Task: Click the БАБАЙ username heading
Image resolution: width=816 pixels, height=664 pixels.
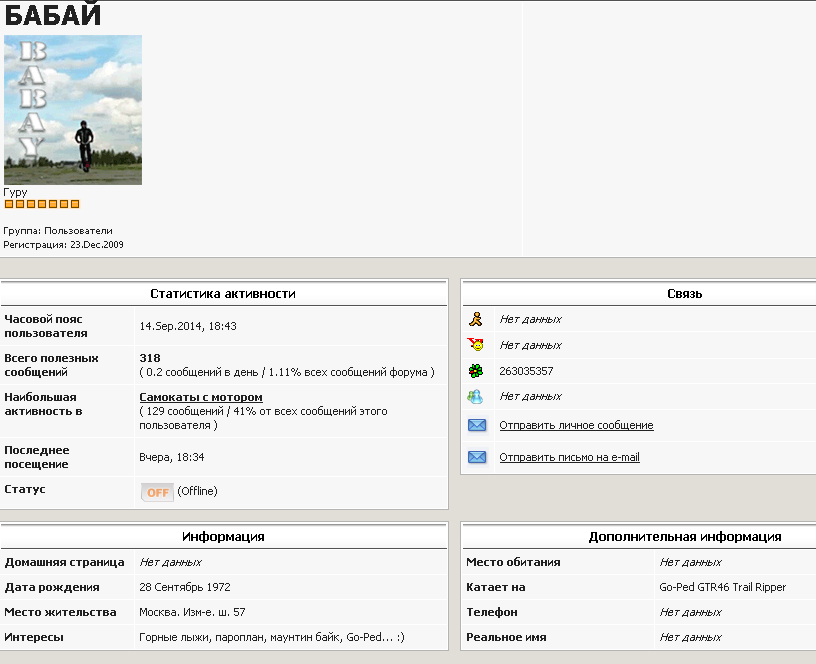Action: (52, 16)
